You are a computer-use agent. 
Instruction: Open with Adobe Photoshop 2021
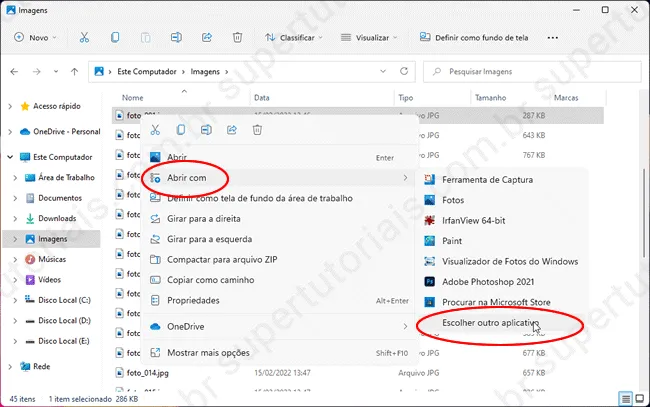(x=502, y=282)
